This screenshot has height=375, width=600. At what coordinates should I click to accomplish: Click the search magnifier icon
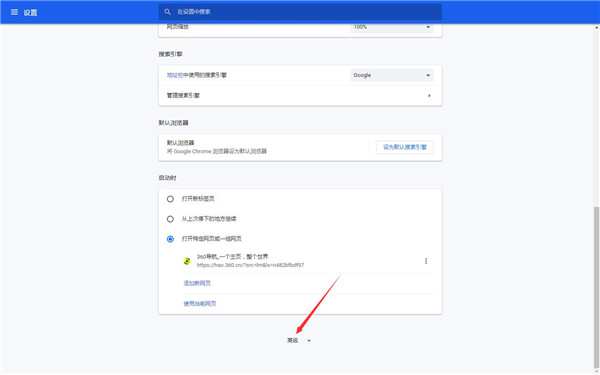pos(167,12)
